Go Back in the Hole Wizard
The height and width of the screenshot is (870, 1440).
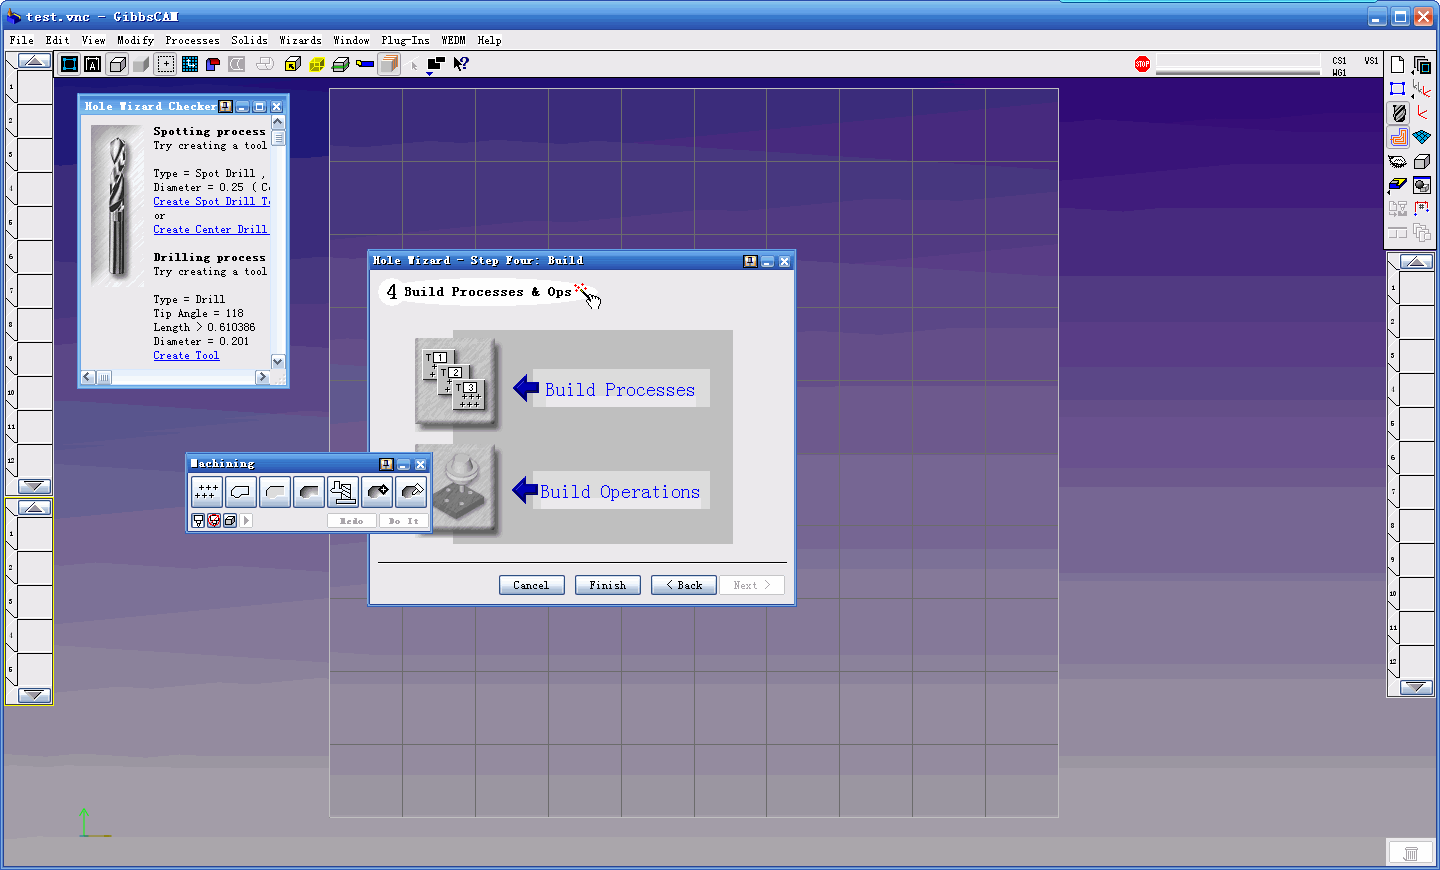684,585
